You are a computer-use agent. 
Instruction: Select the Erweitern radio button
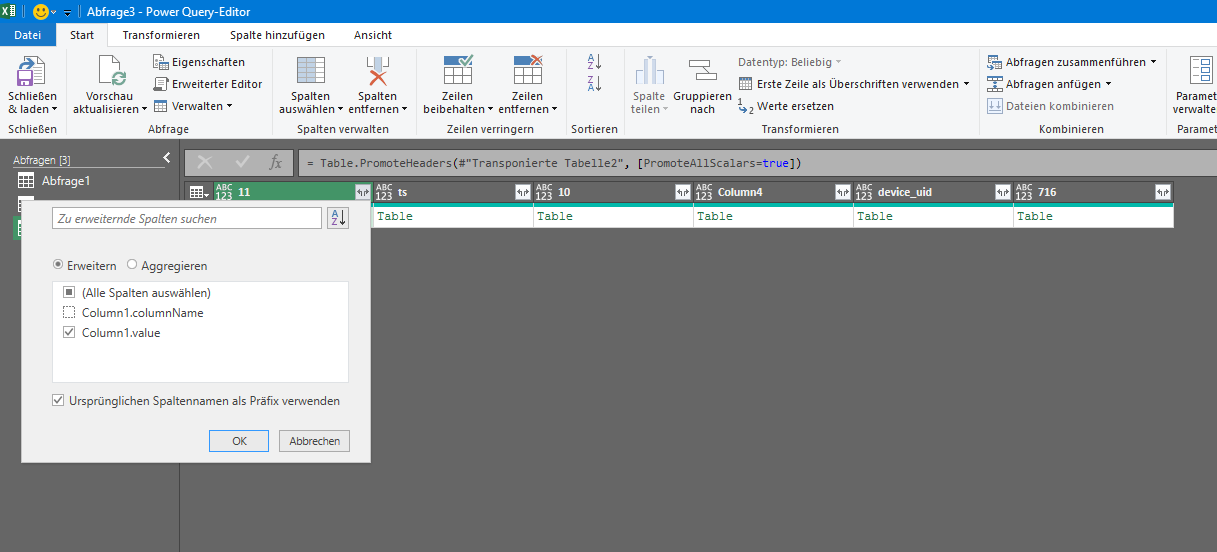click(58, 266)
